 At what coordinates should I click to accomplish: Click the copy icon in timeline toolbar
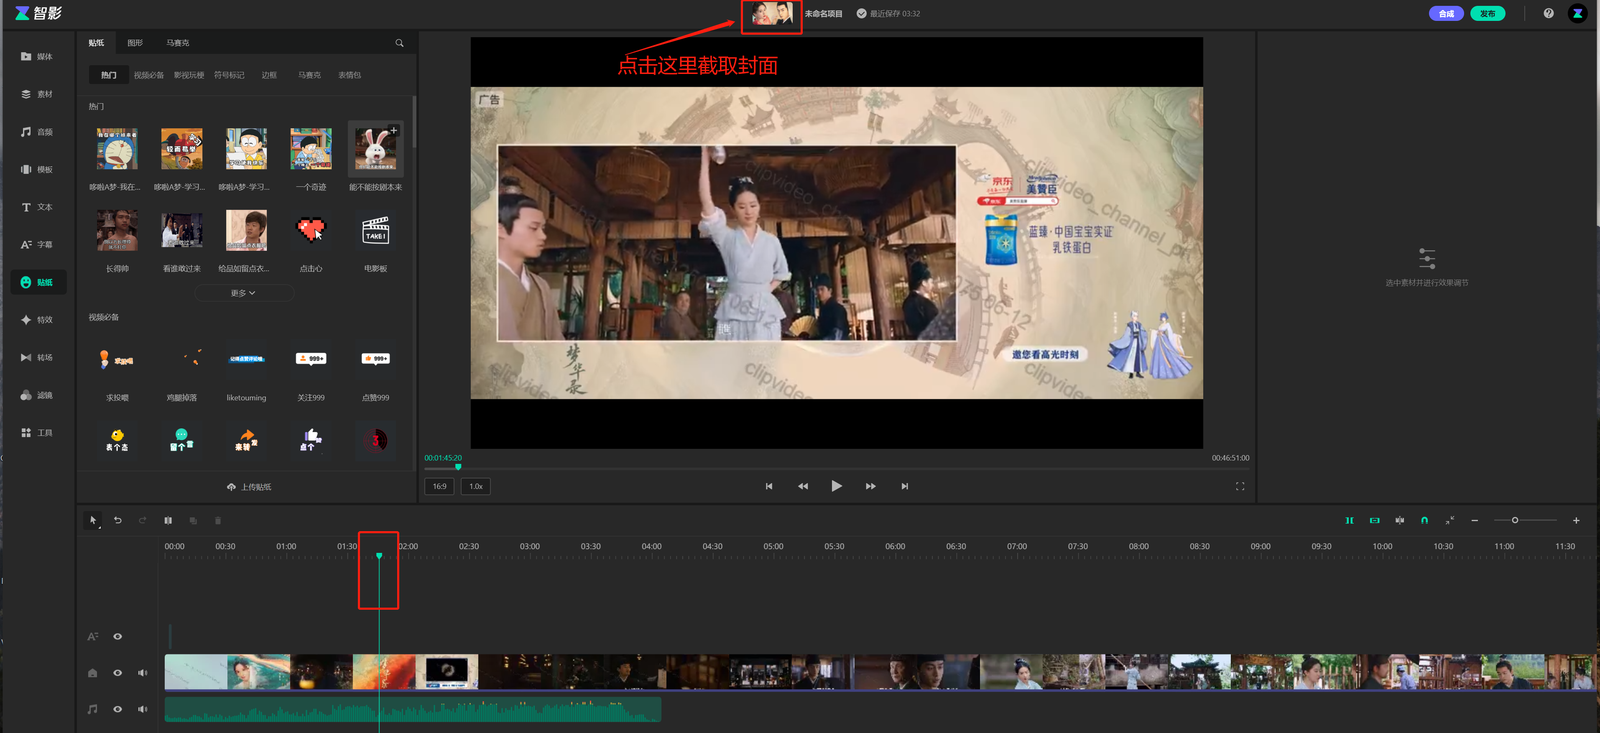[193, 520]
